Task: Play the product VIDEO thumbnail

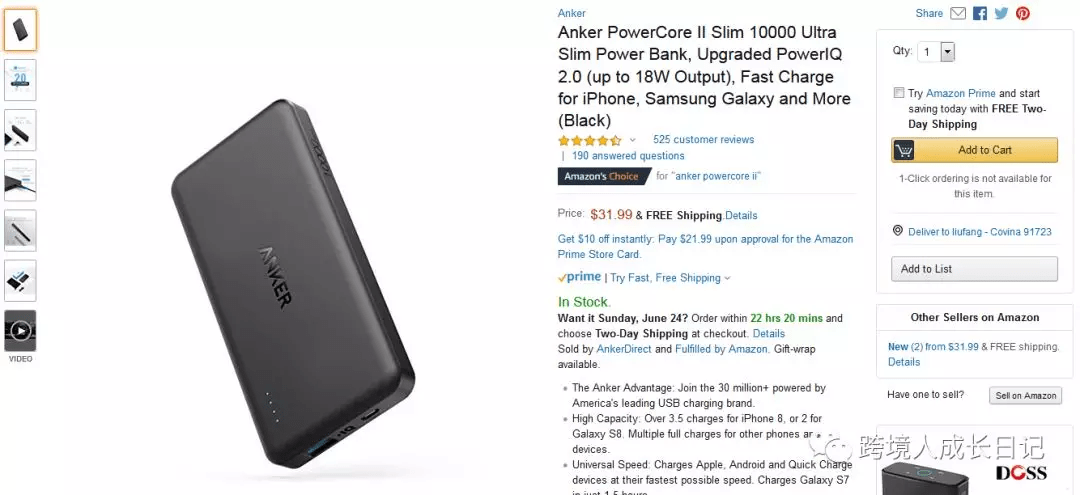Action: [x=21, y=331]
